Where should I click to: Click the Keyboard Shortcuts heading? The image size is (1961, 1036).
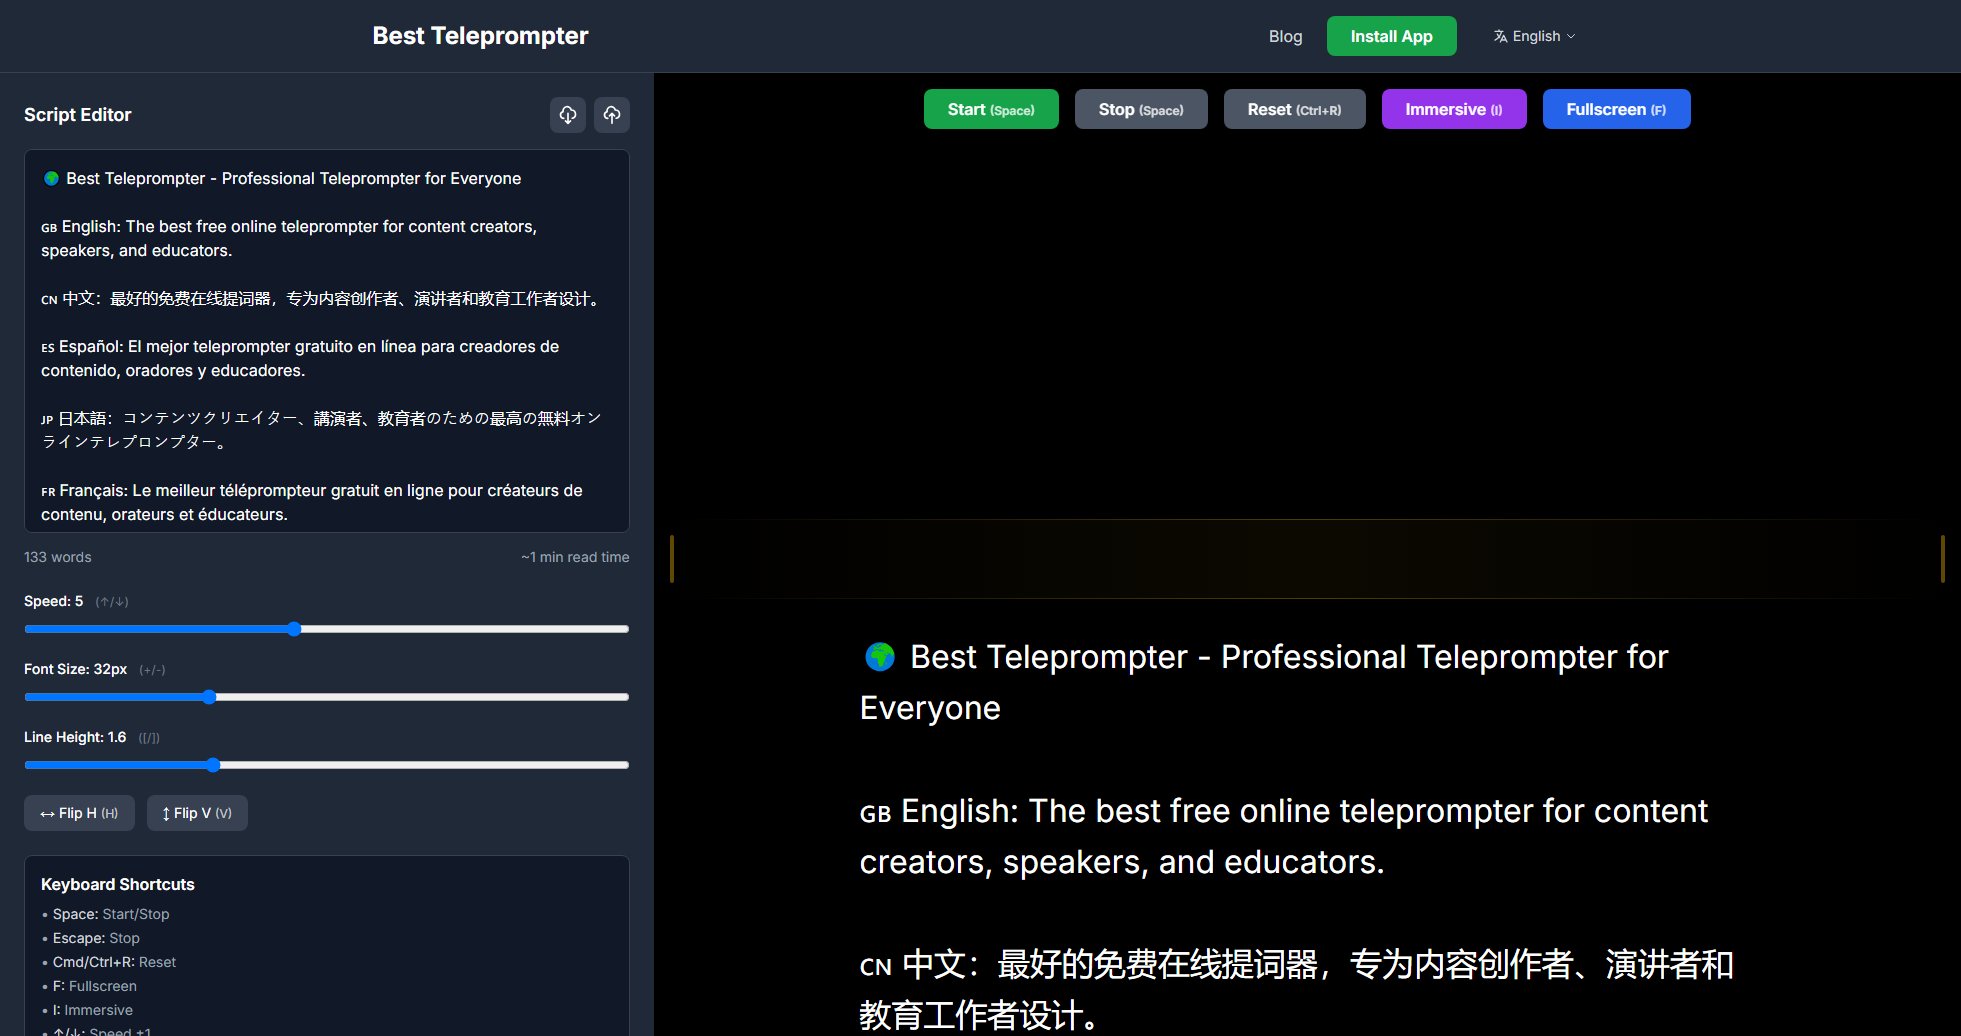pyautogui.click(x=118, y=884)
